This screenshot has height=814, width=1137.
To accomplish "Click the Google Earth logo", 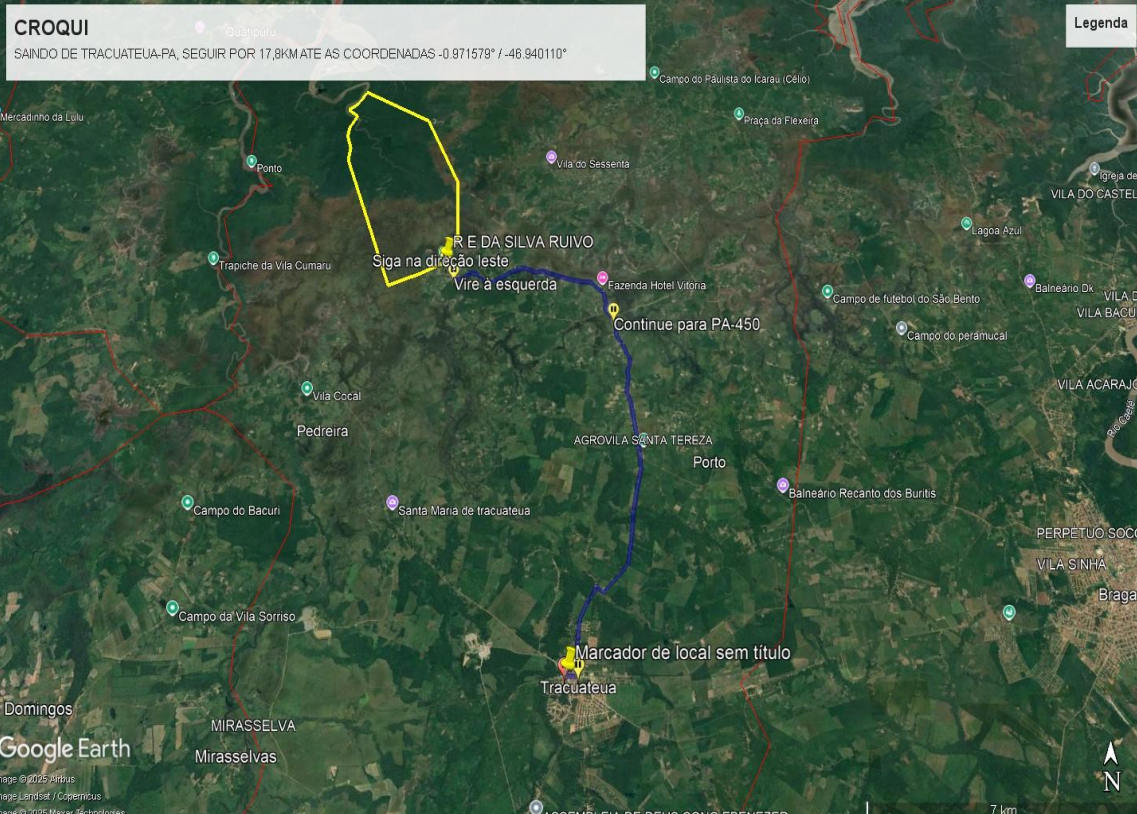I will pos(65,749).
